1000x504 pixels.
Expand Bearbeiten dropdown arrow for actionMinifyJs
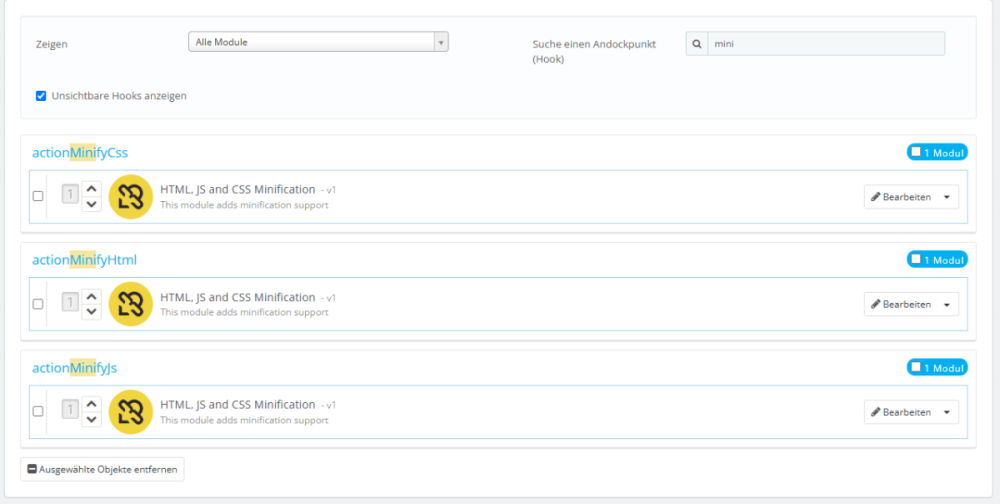[x=947, y=412]
